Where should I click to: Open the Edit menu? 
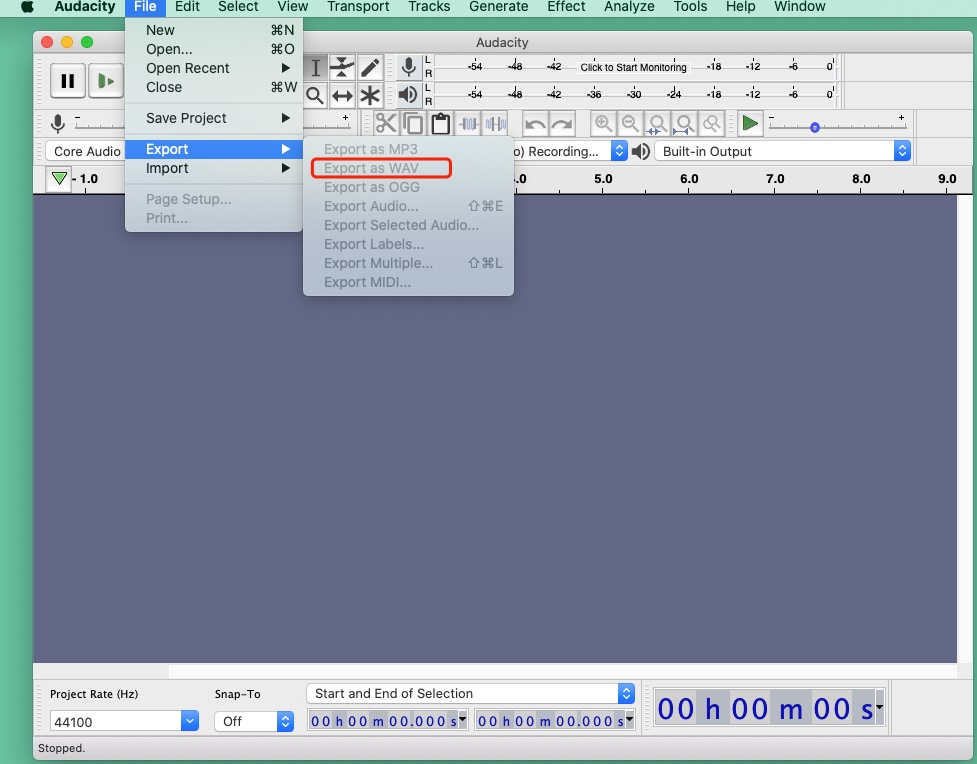coord(187,7)
